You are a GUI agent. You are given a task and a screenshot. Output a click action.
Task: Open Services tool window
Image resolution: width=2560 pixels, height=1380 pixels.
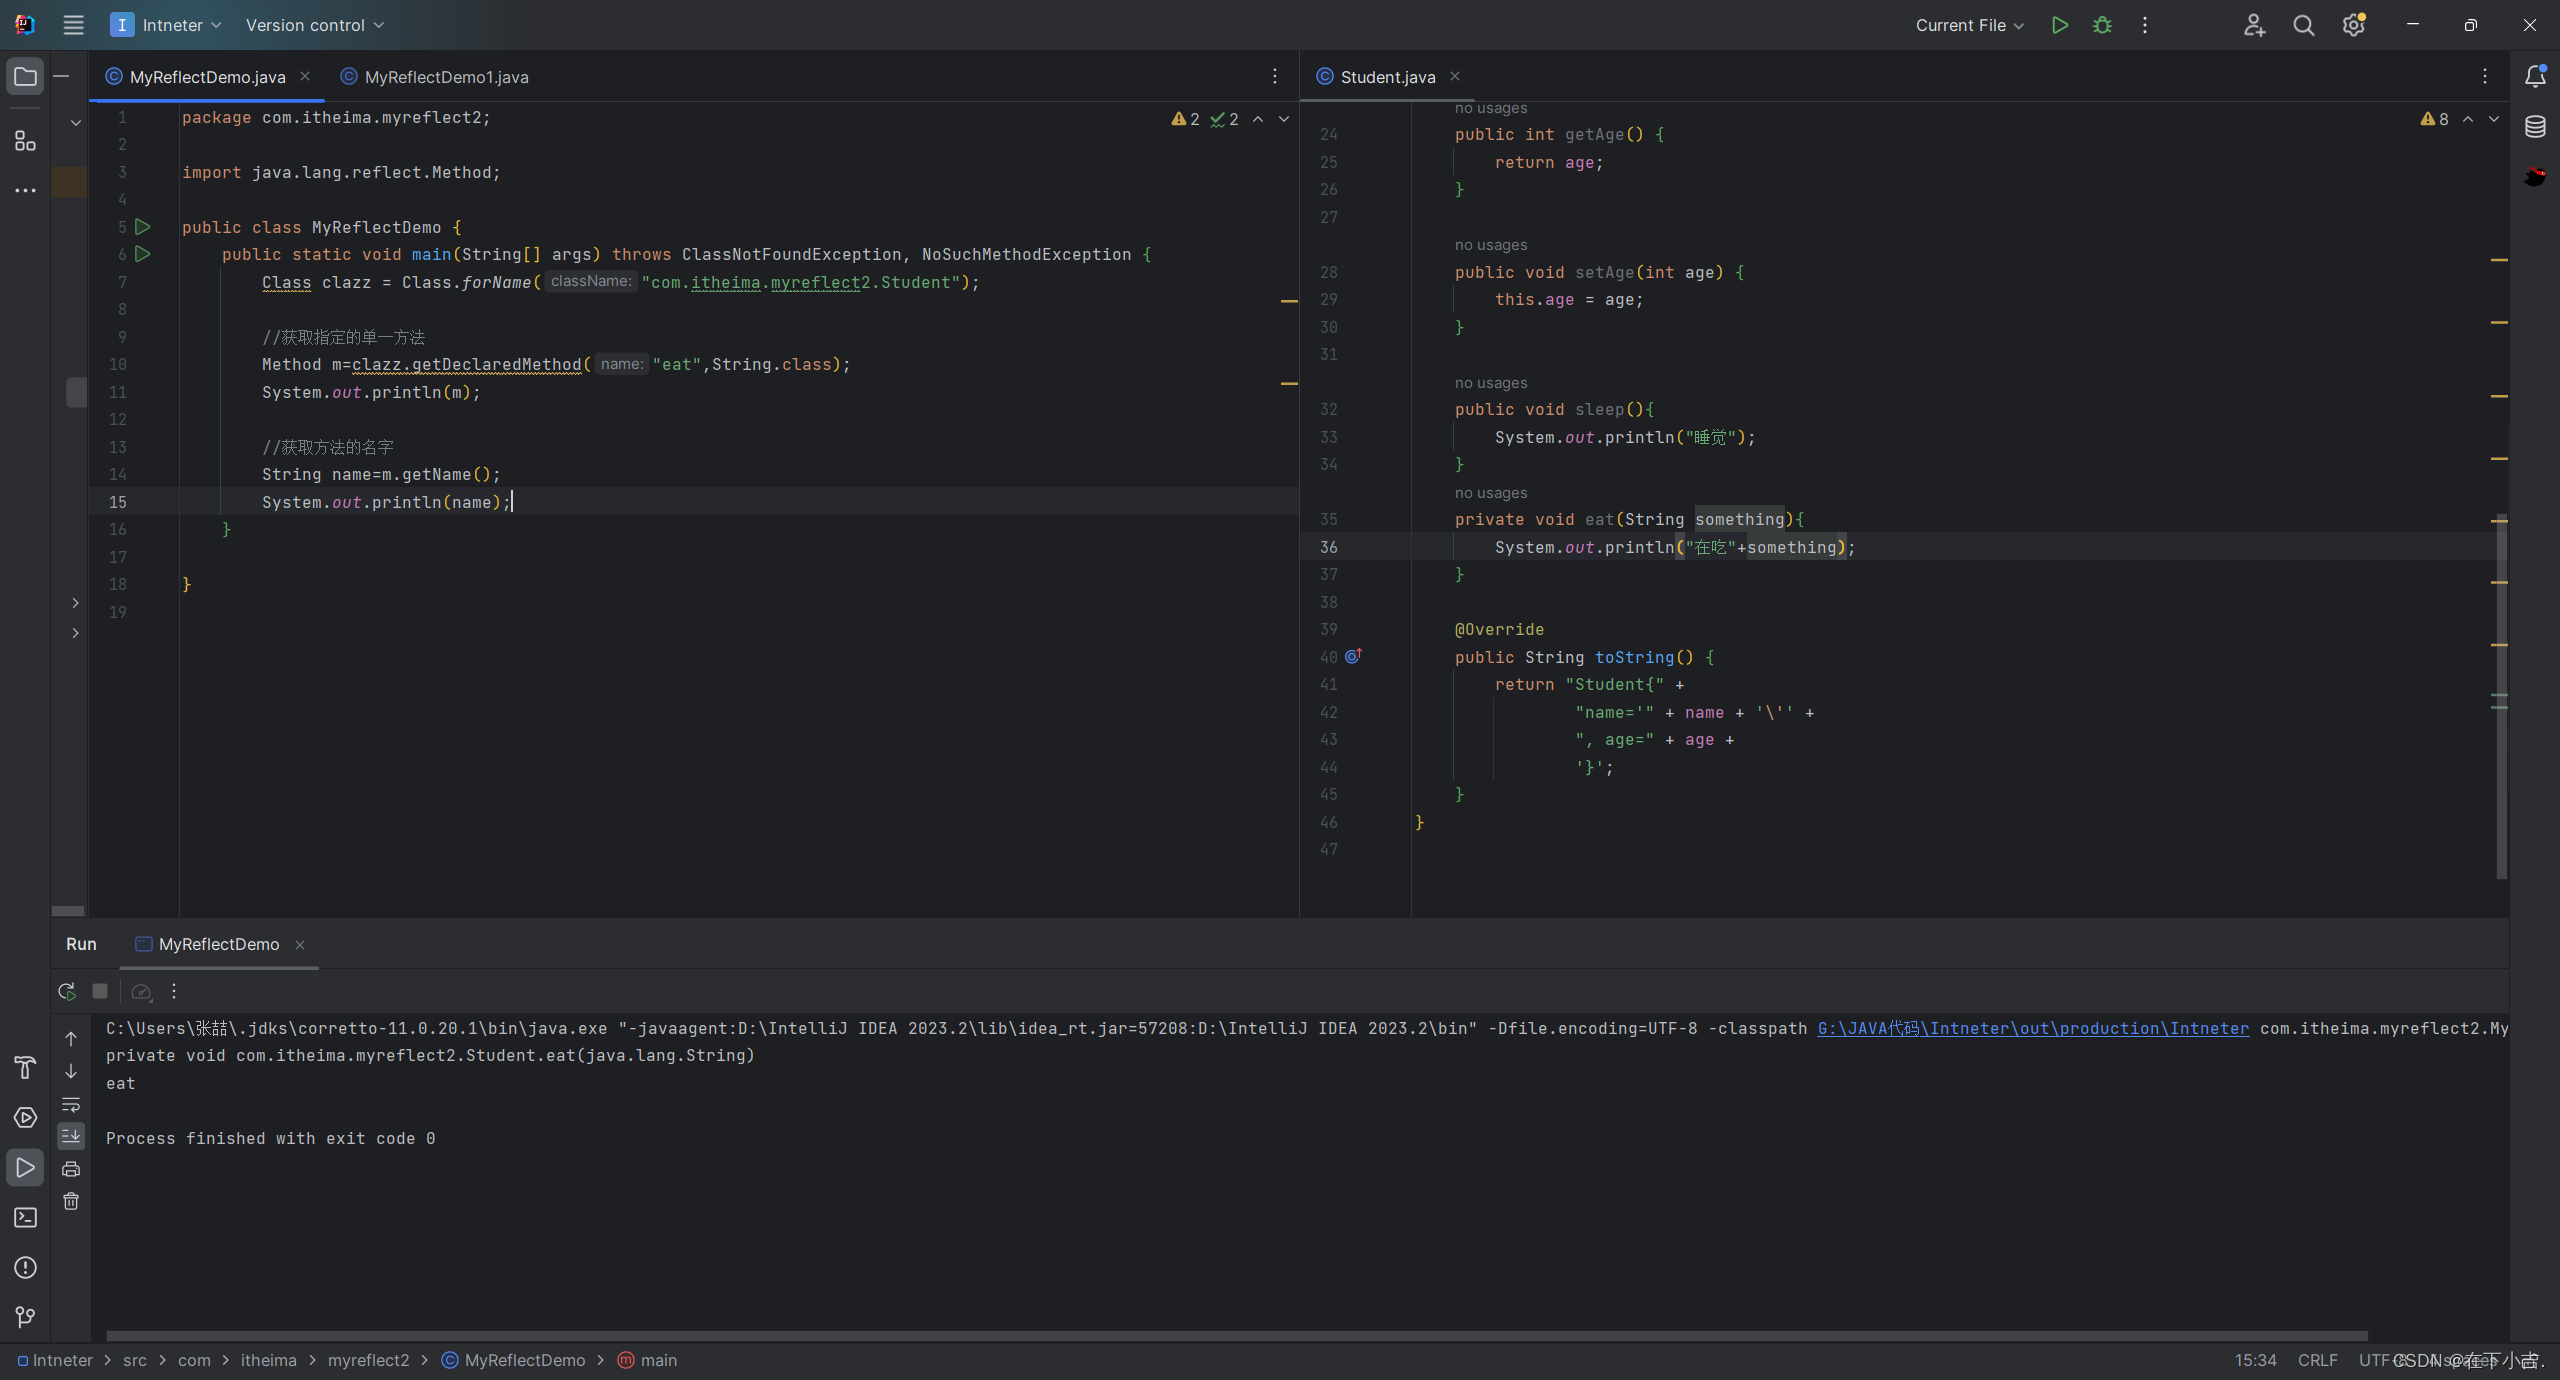pos(25,1118)
